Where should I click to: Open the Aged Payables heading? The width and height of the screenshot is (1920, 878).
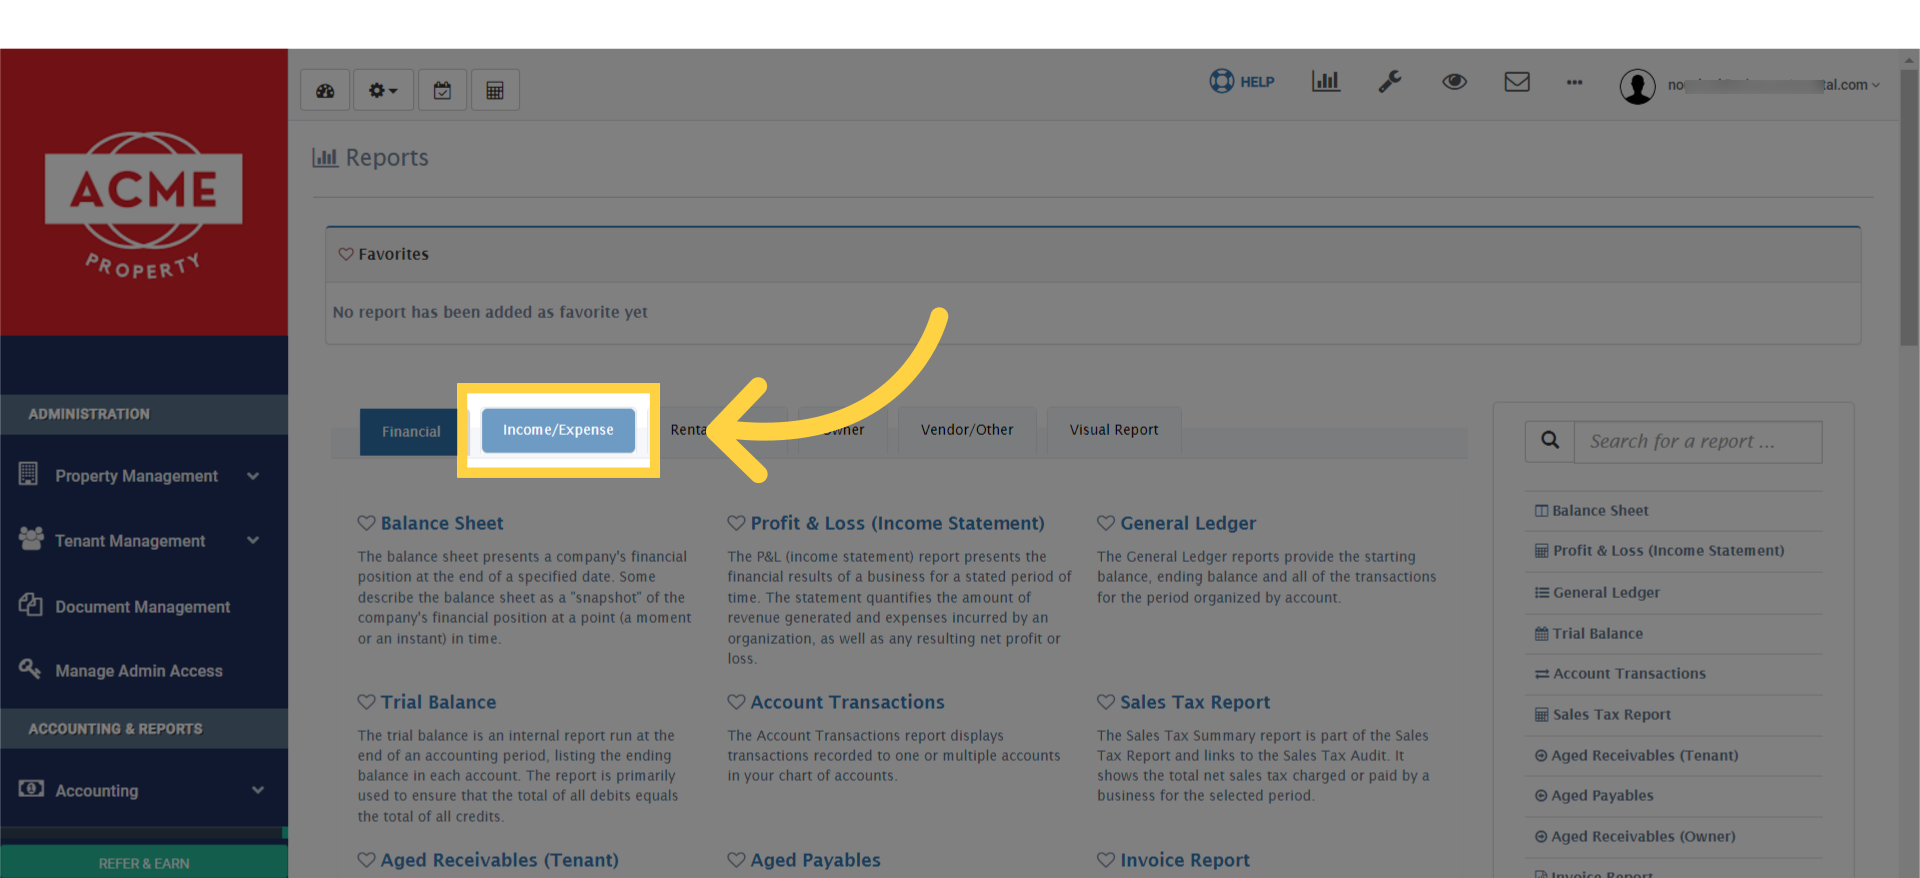point(815,860)
